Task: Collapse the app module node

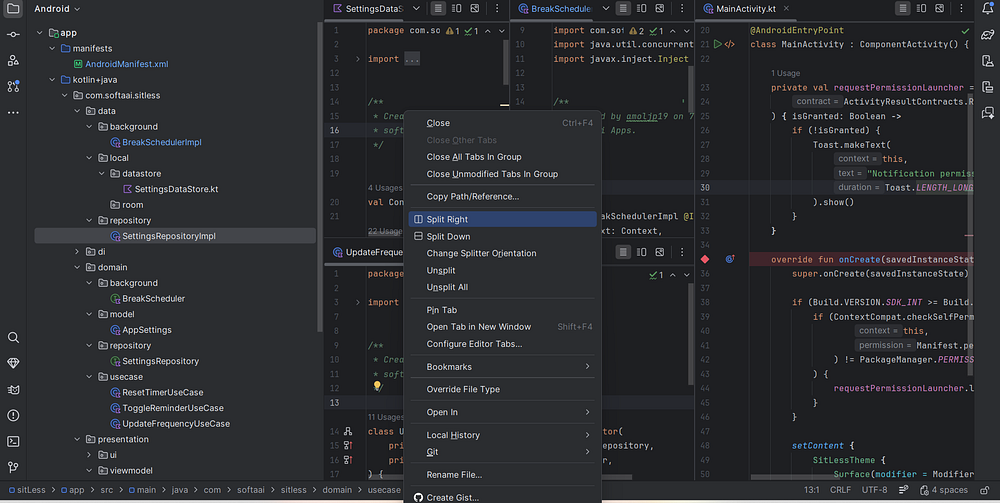Action: tap(40, 33)
